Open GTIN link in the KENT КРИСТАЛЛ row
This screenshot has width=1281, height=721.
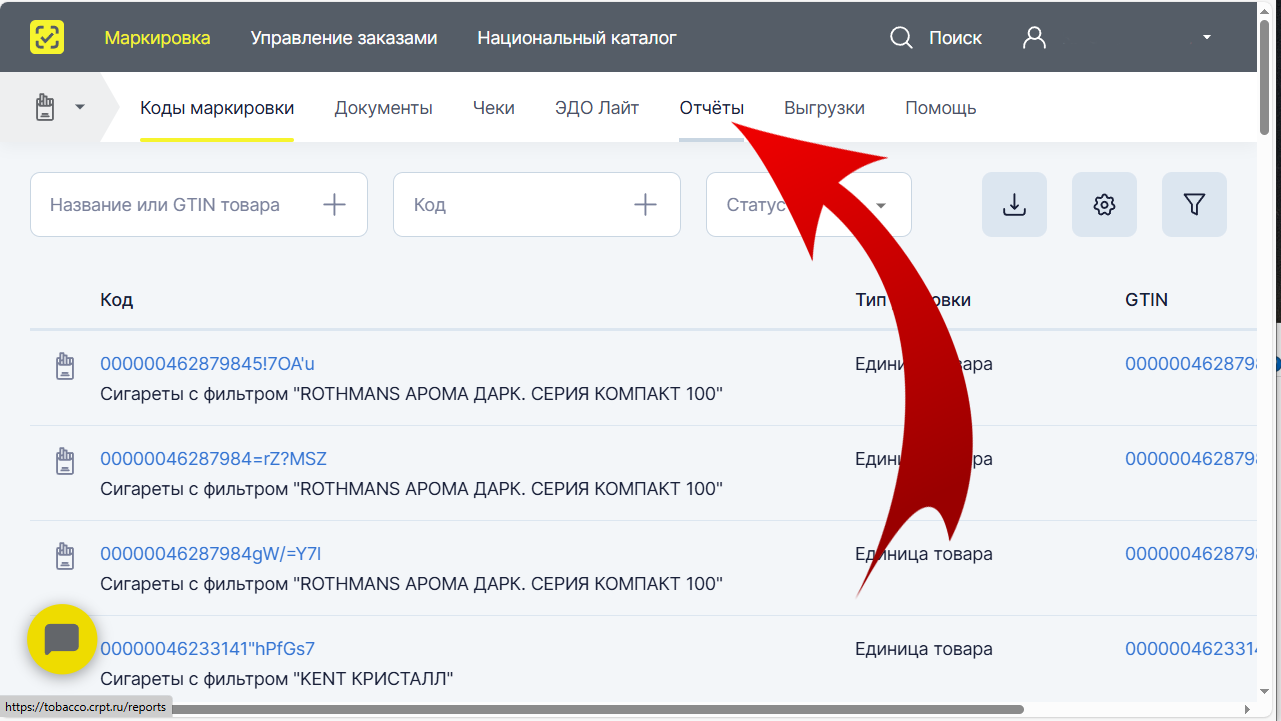point(1190,649)
